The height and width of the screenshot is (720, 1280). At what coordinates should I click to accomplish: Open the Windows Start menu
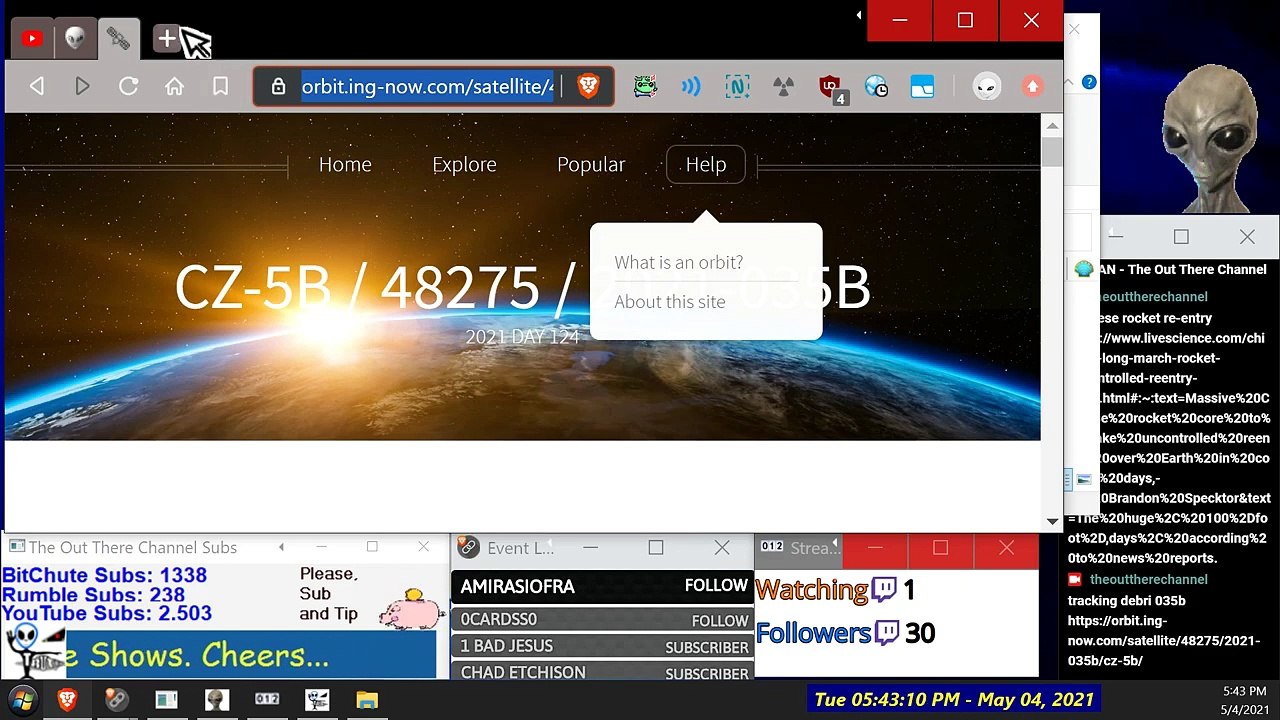pos(22,700)
